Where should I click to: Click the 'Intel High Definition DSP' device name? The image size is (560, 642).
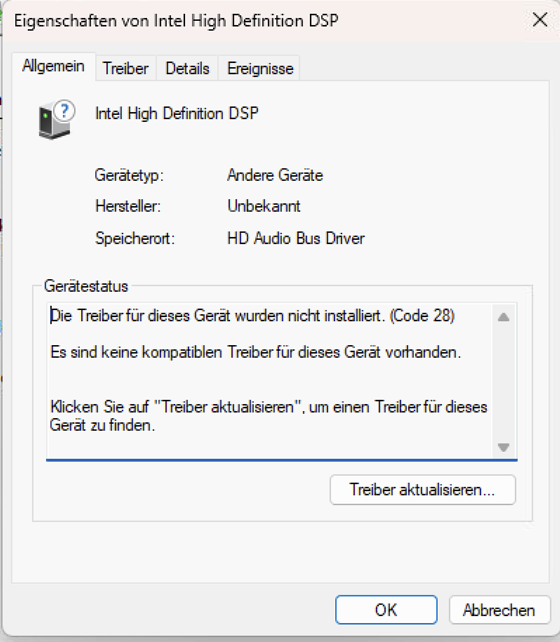click(x=177, y=113)
